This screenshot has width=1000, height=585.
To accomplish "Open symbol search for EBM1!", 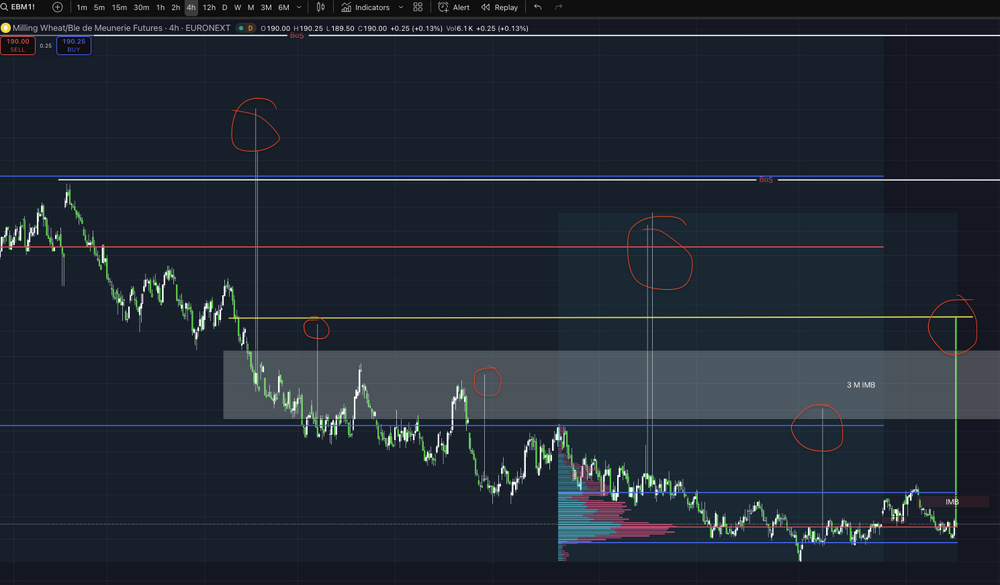I will click(19, 7).
